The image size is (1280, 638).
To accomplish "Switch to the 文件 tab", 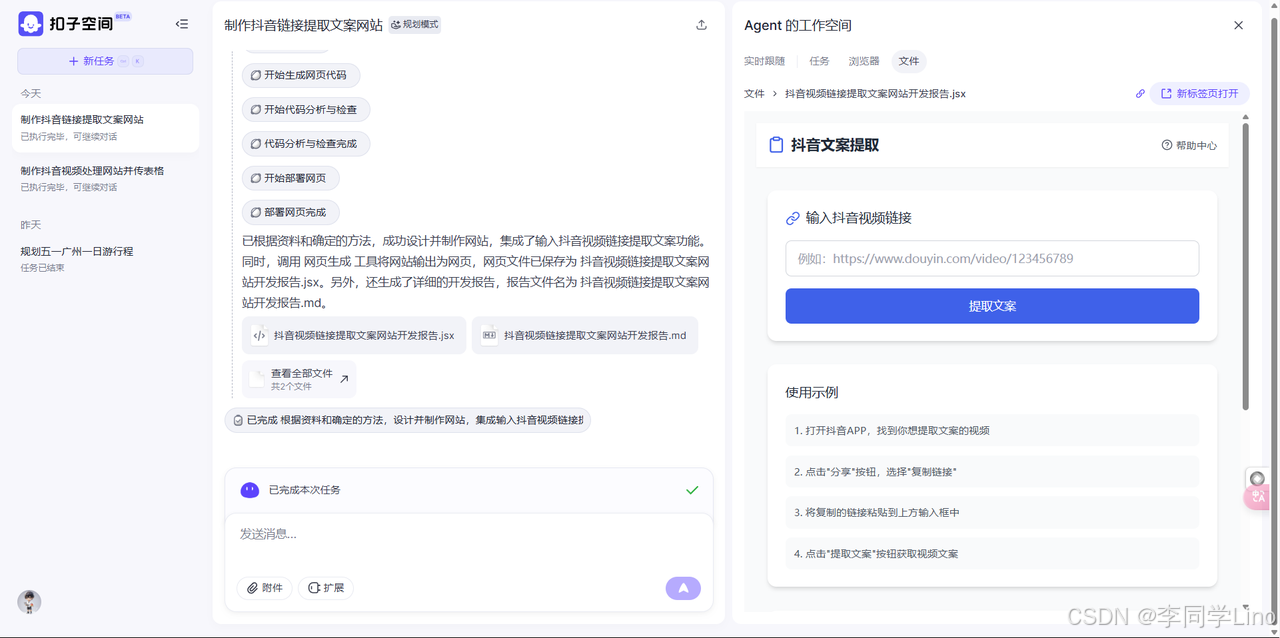I will tap(908, 61).
